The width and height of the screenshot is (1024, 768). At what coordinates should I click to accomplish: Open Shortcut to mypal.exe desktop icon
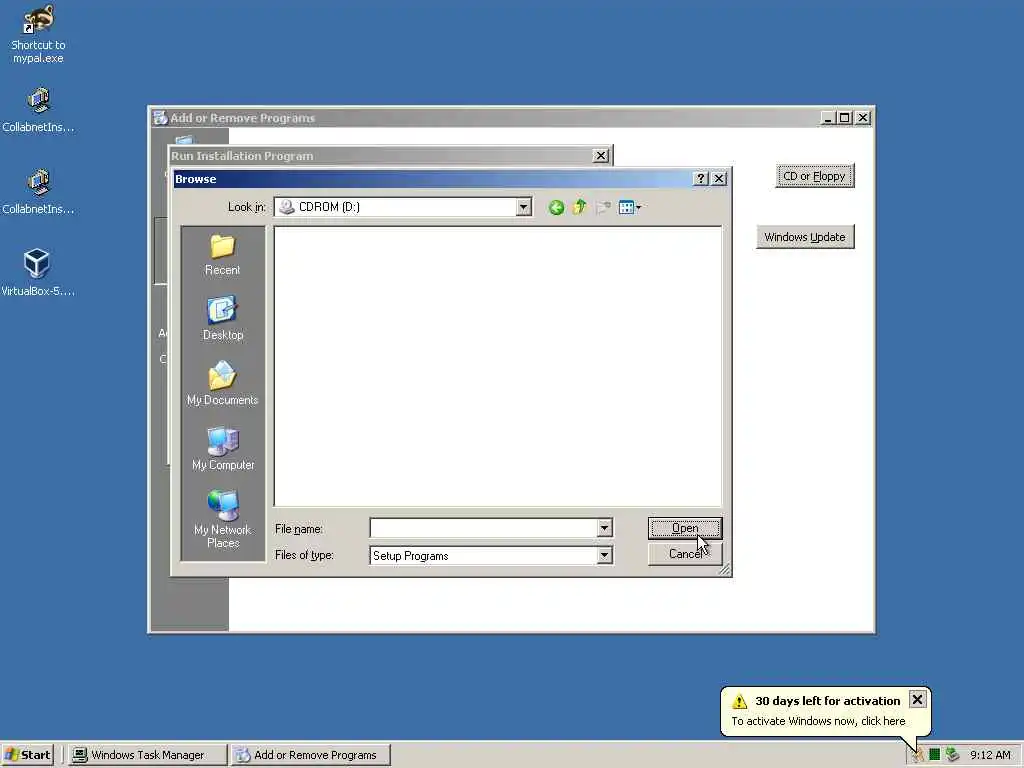(x=38, y=35)
